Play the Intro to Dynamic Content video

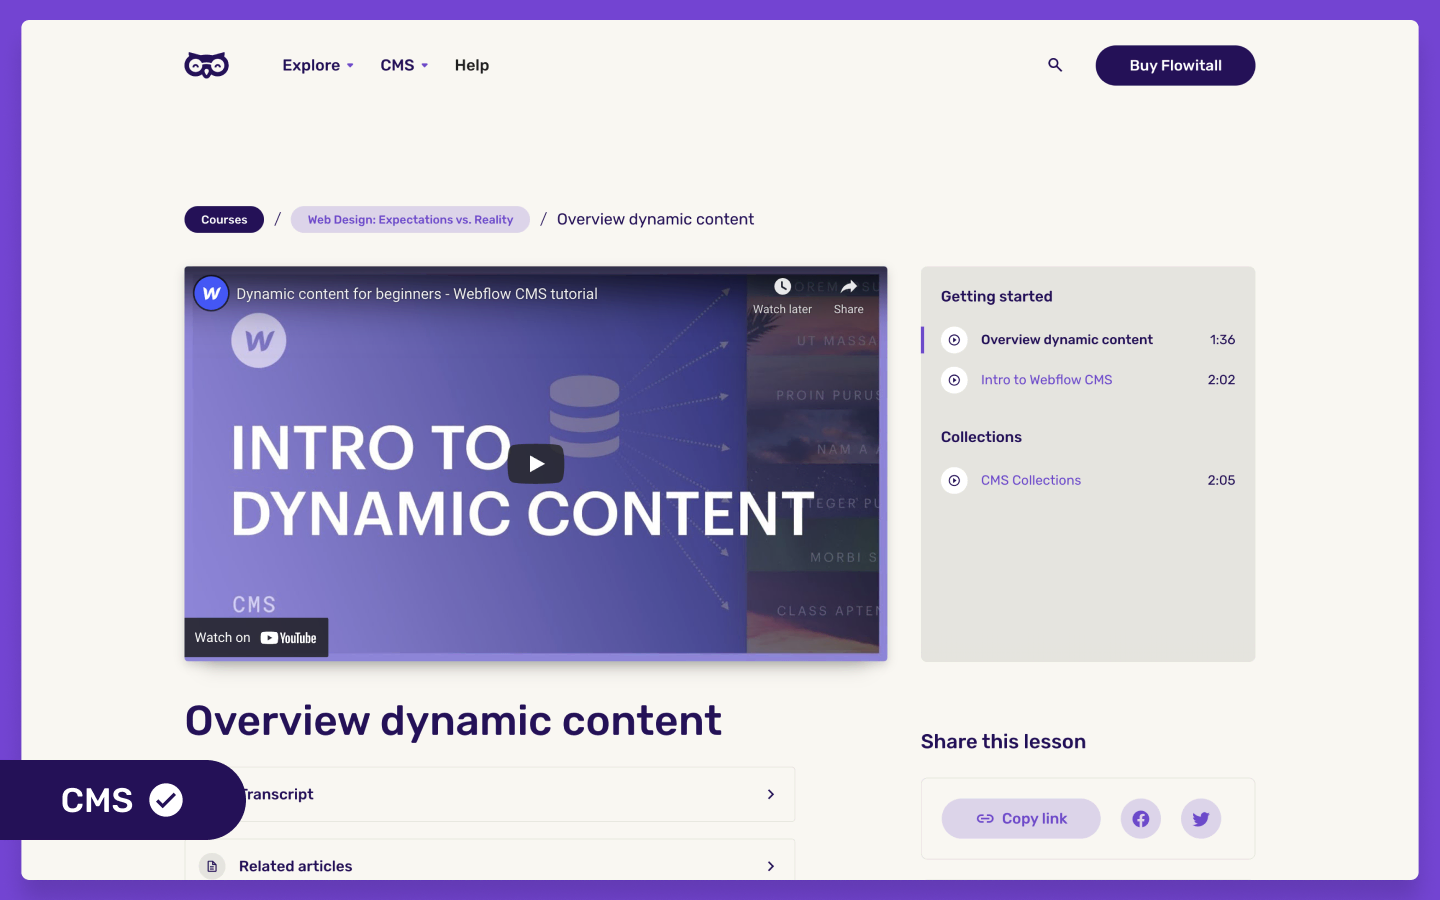(x=536, y=463)
